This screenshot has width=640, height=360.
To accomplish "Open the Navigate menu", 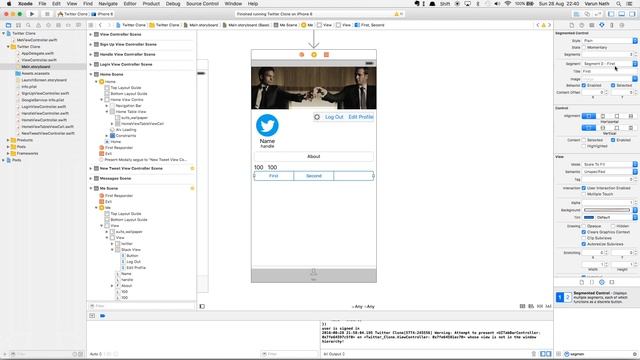I will click(108, 4).
